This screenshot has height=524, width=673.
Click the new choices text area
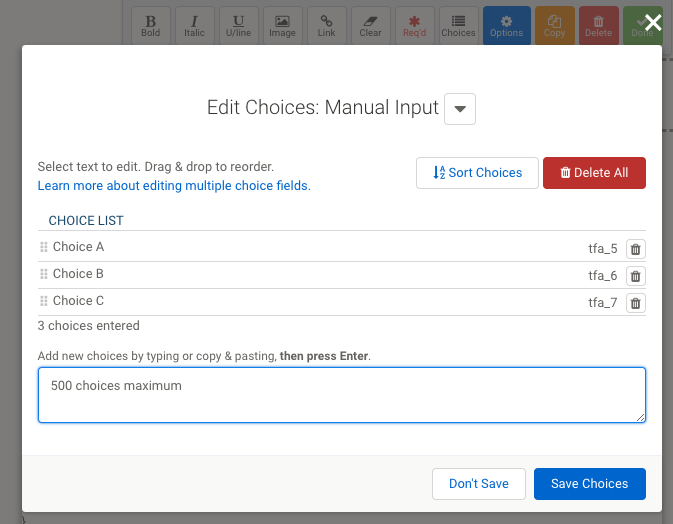click(342, 395)
